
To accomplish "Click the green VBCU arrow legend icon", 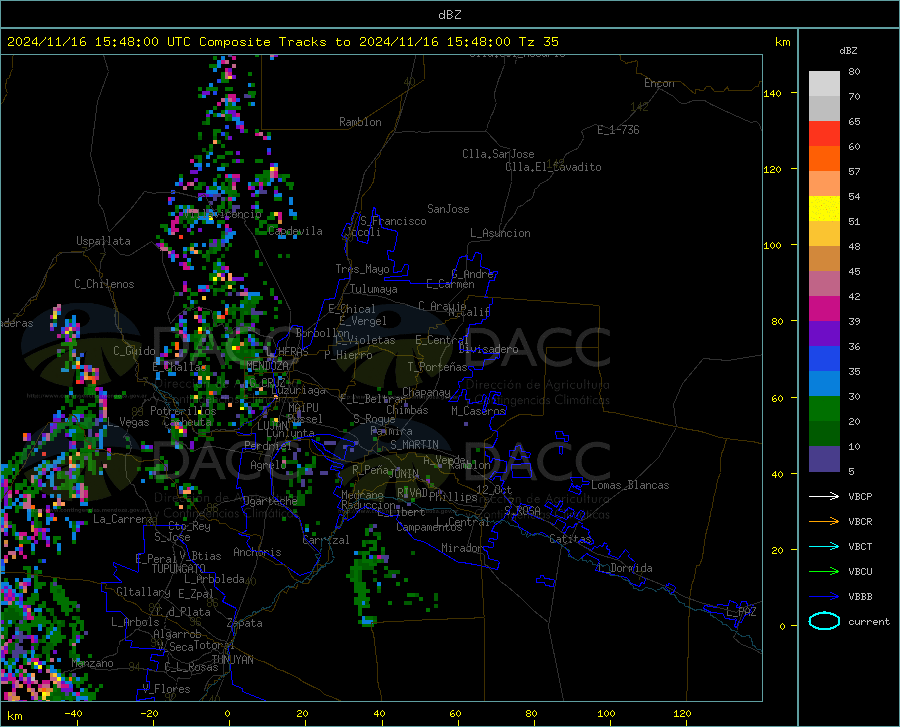I will 824,572.
